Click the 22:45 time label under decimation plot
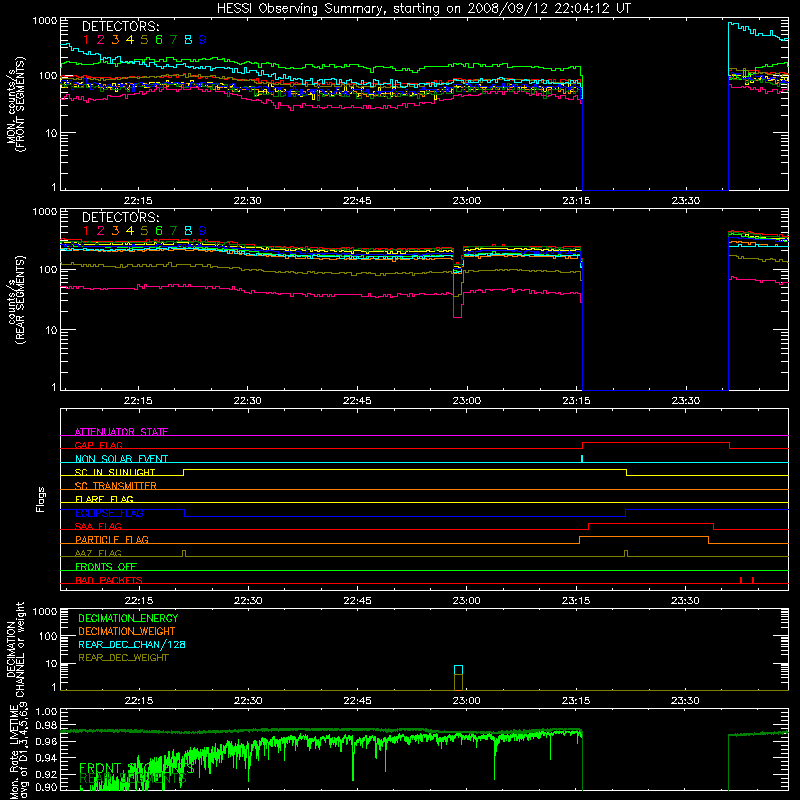The height and width of the screenshot is (800, 800). pyautogui.click(x=357, y=701)
